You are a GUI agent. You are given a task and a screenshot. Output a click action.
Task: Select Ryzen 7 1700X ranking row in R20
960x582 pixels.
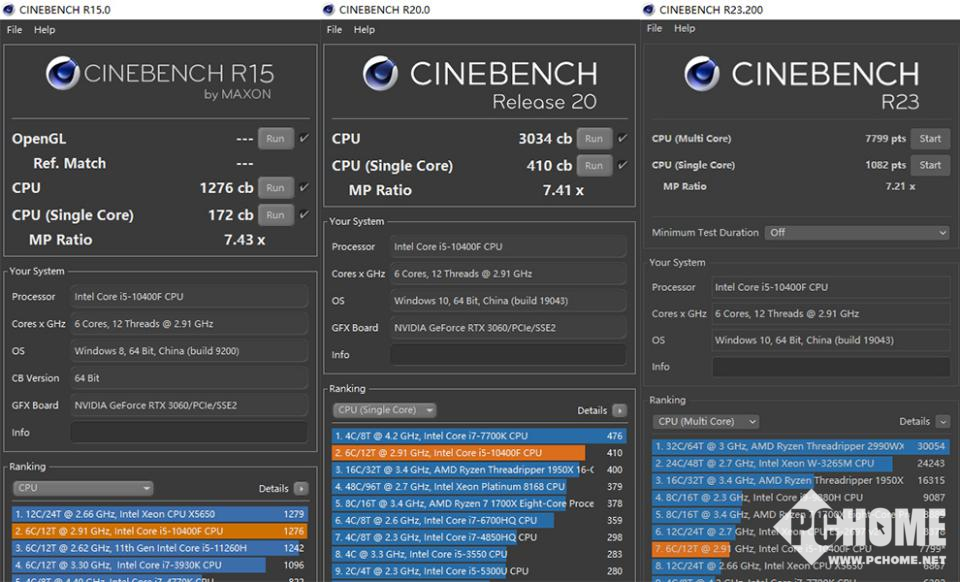click(478, 503)
